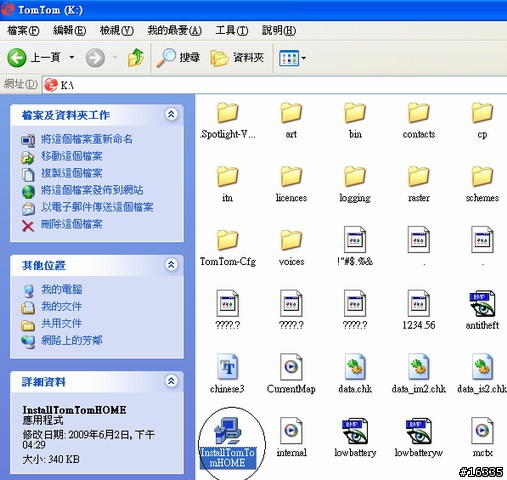
Task: Click the grey Forward arrow button
Action: tap(95, 58)
